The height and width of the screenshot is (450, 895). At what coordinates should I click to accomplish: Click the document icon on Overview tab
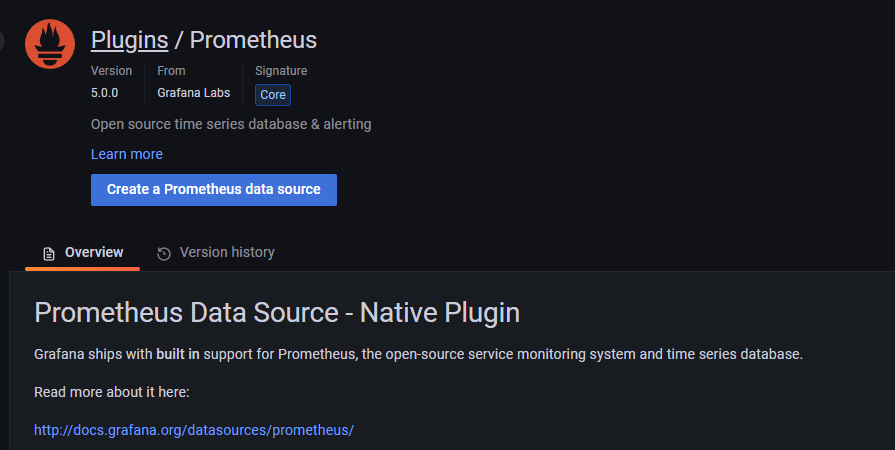coord(48,253)
